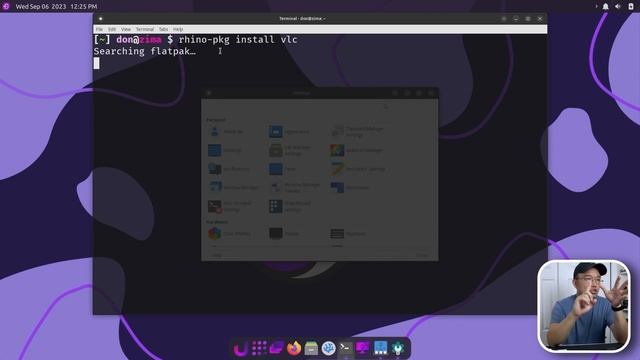640x360 pixels.
Task: Launch Firefox from the dock
Action: [x=294, y=348]
